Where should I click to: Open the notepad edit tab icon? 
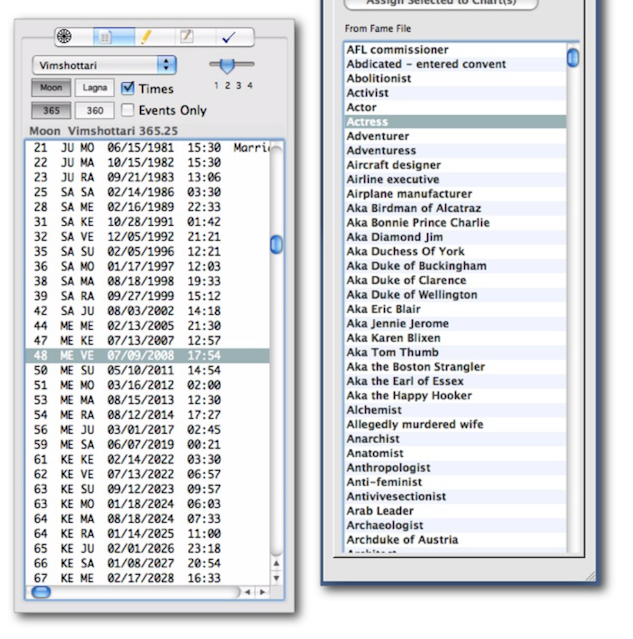click(186, 37)
